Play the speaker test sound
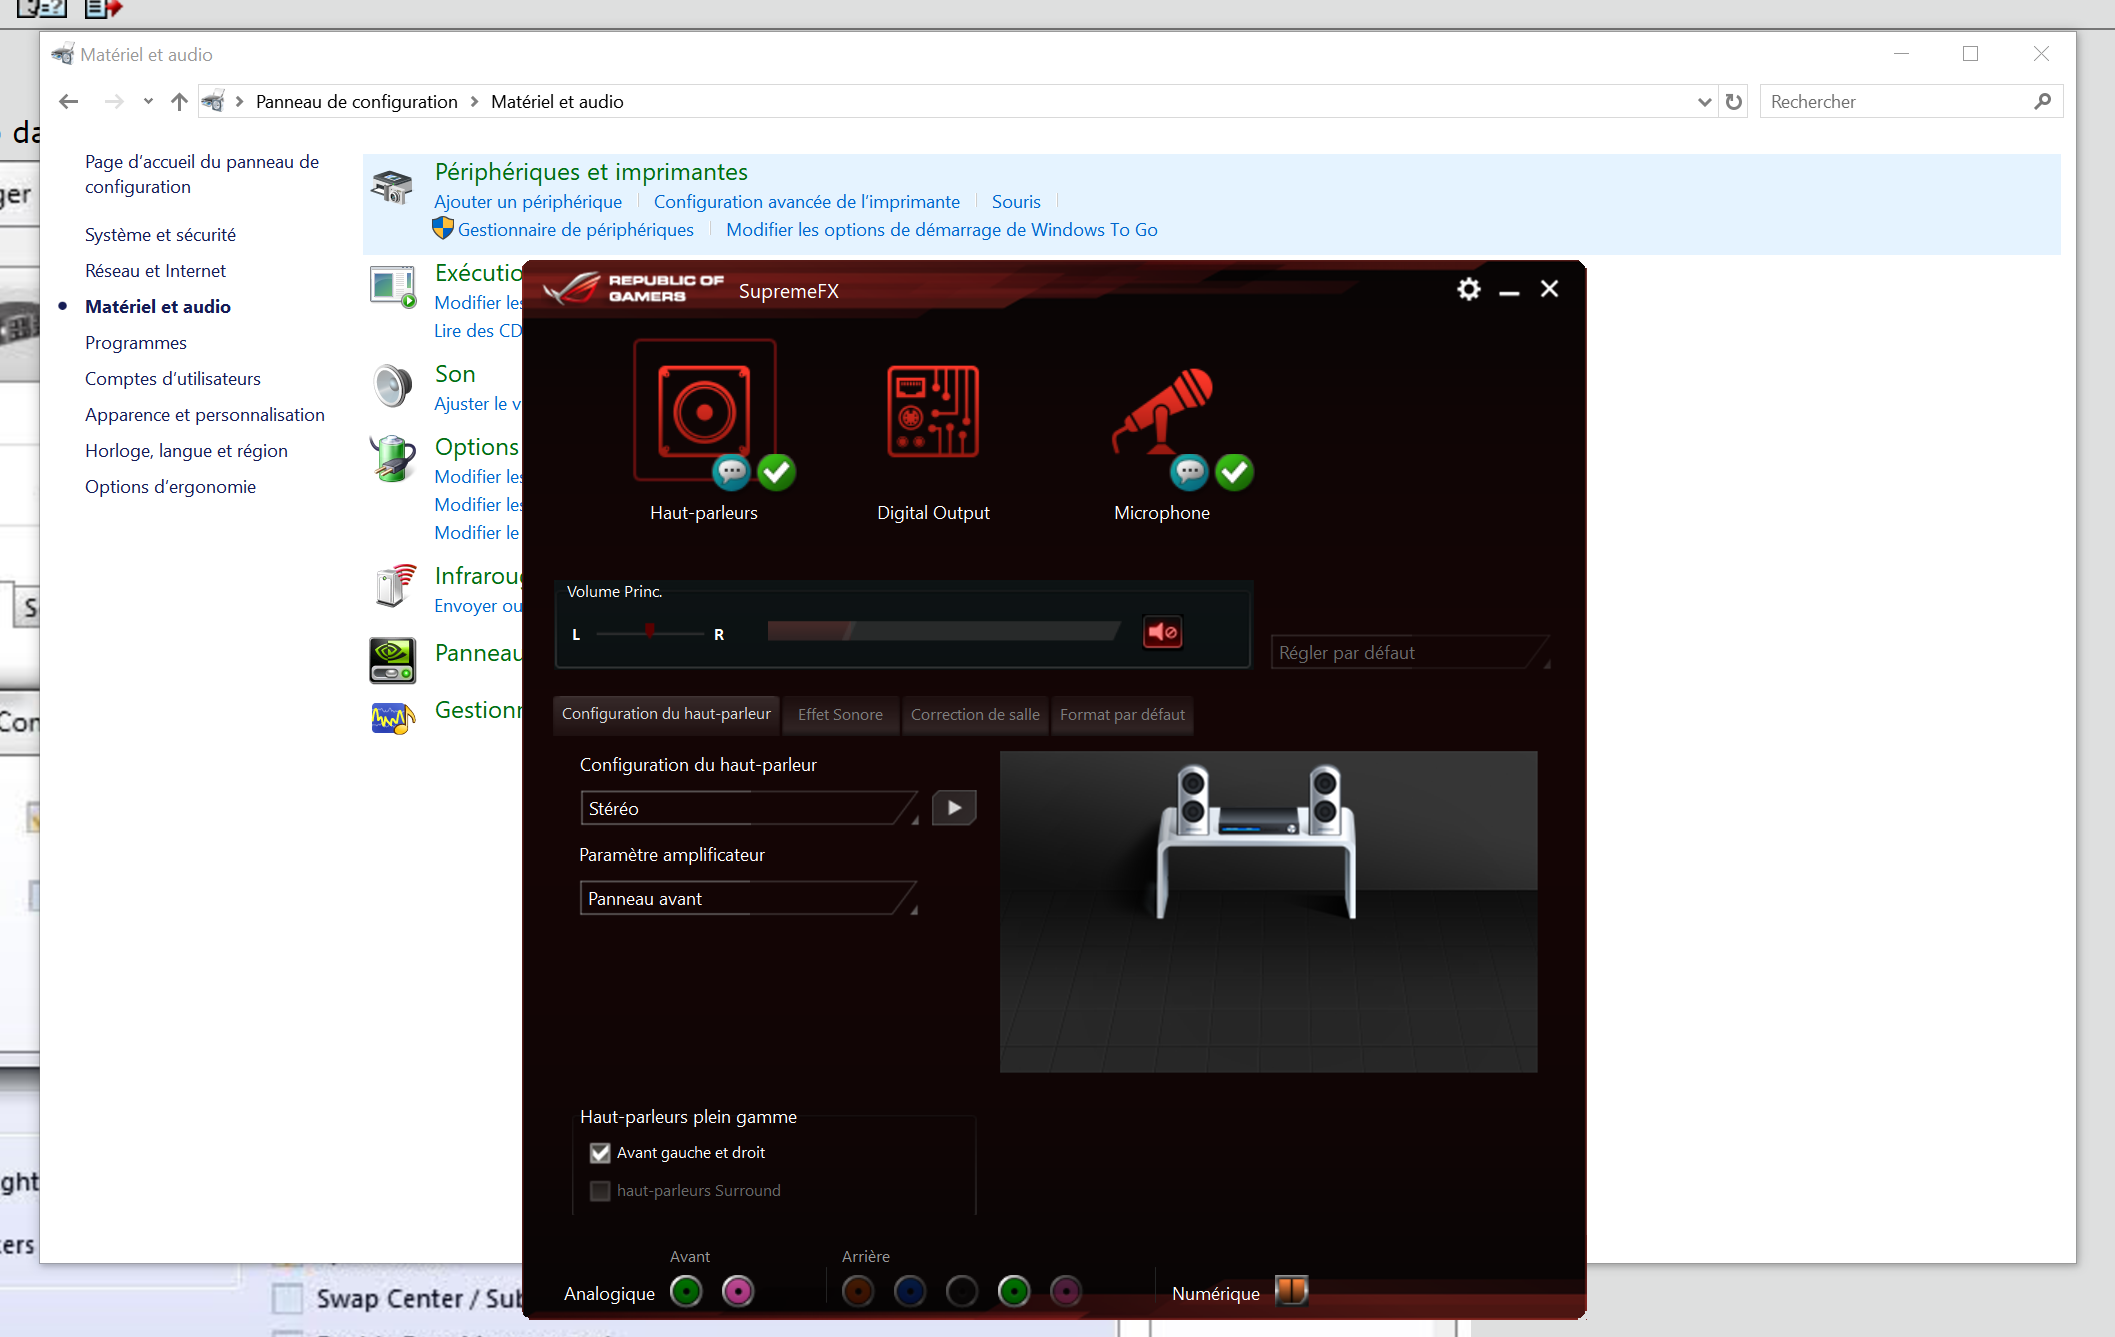 click(954, 808)
